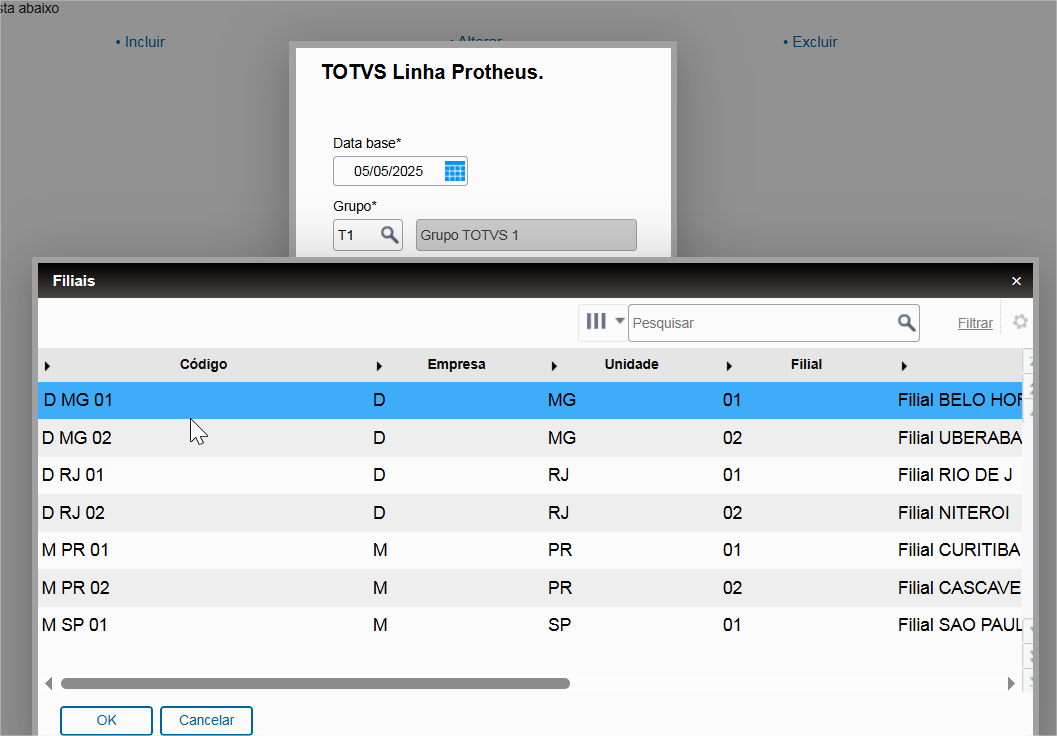Sort by the Filial column header
This screenshot has height=736, width=1057.
[x=806, y=365]
